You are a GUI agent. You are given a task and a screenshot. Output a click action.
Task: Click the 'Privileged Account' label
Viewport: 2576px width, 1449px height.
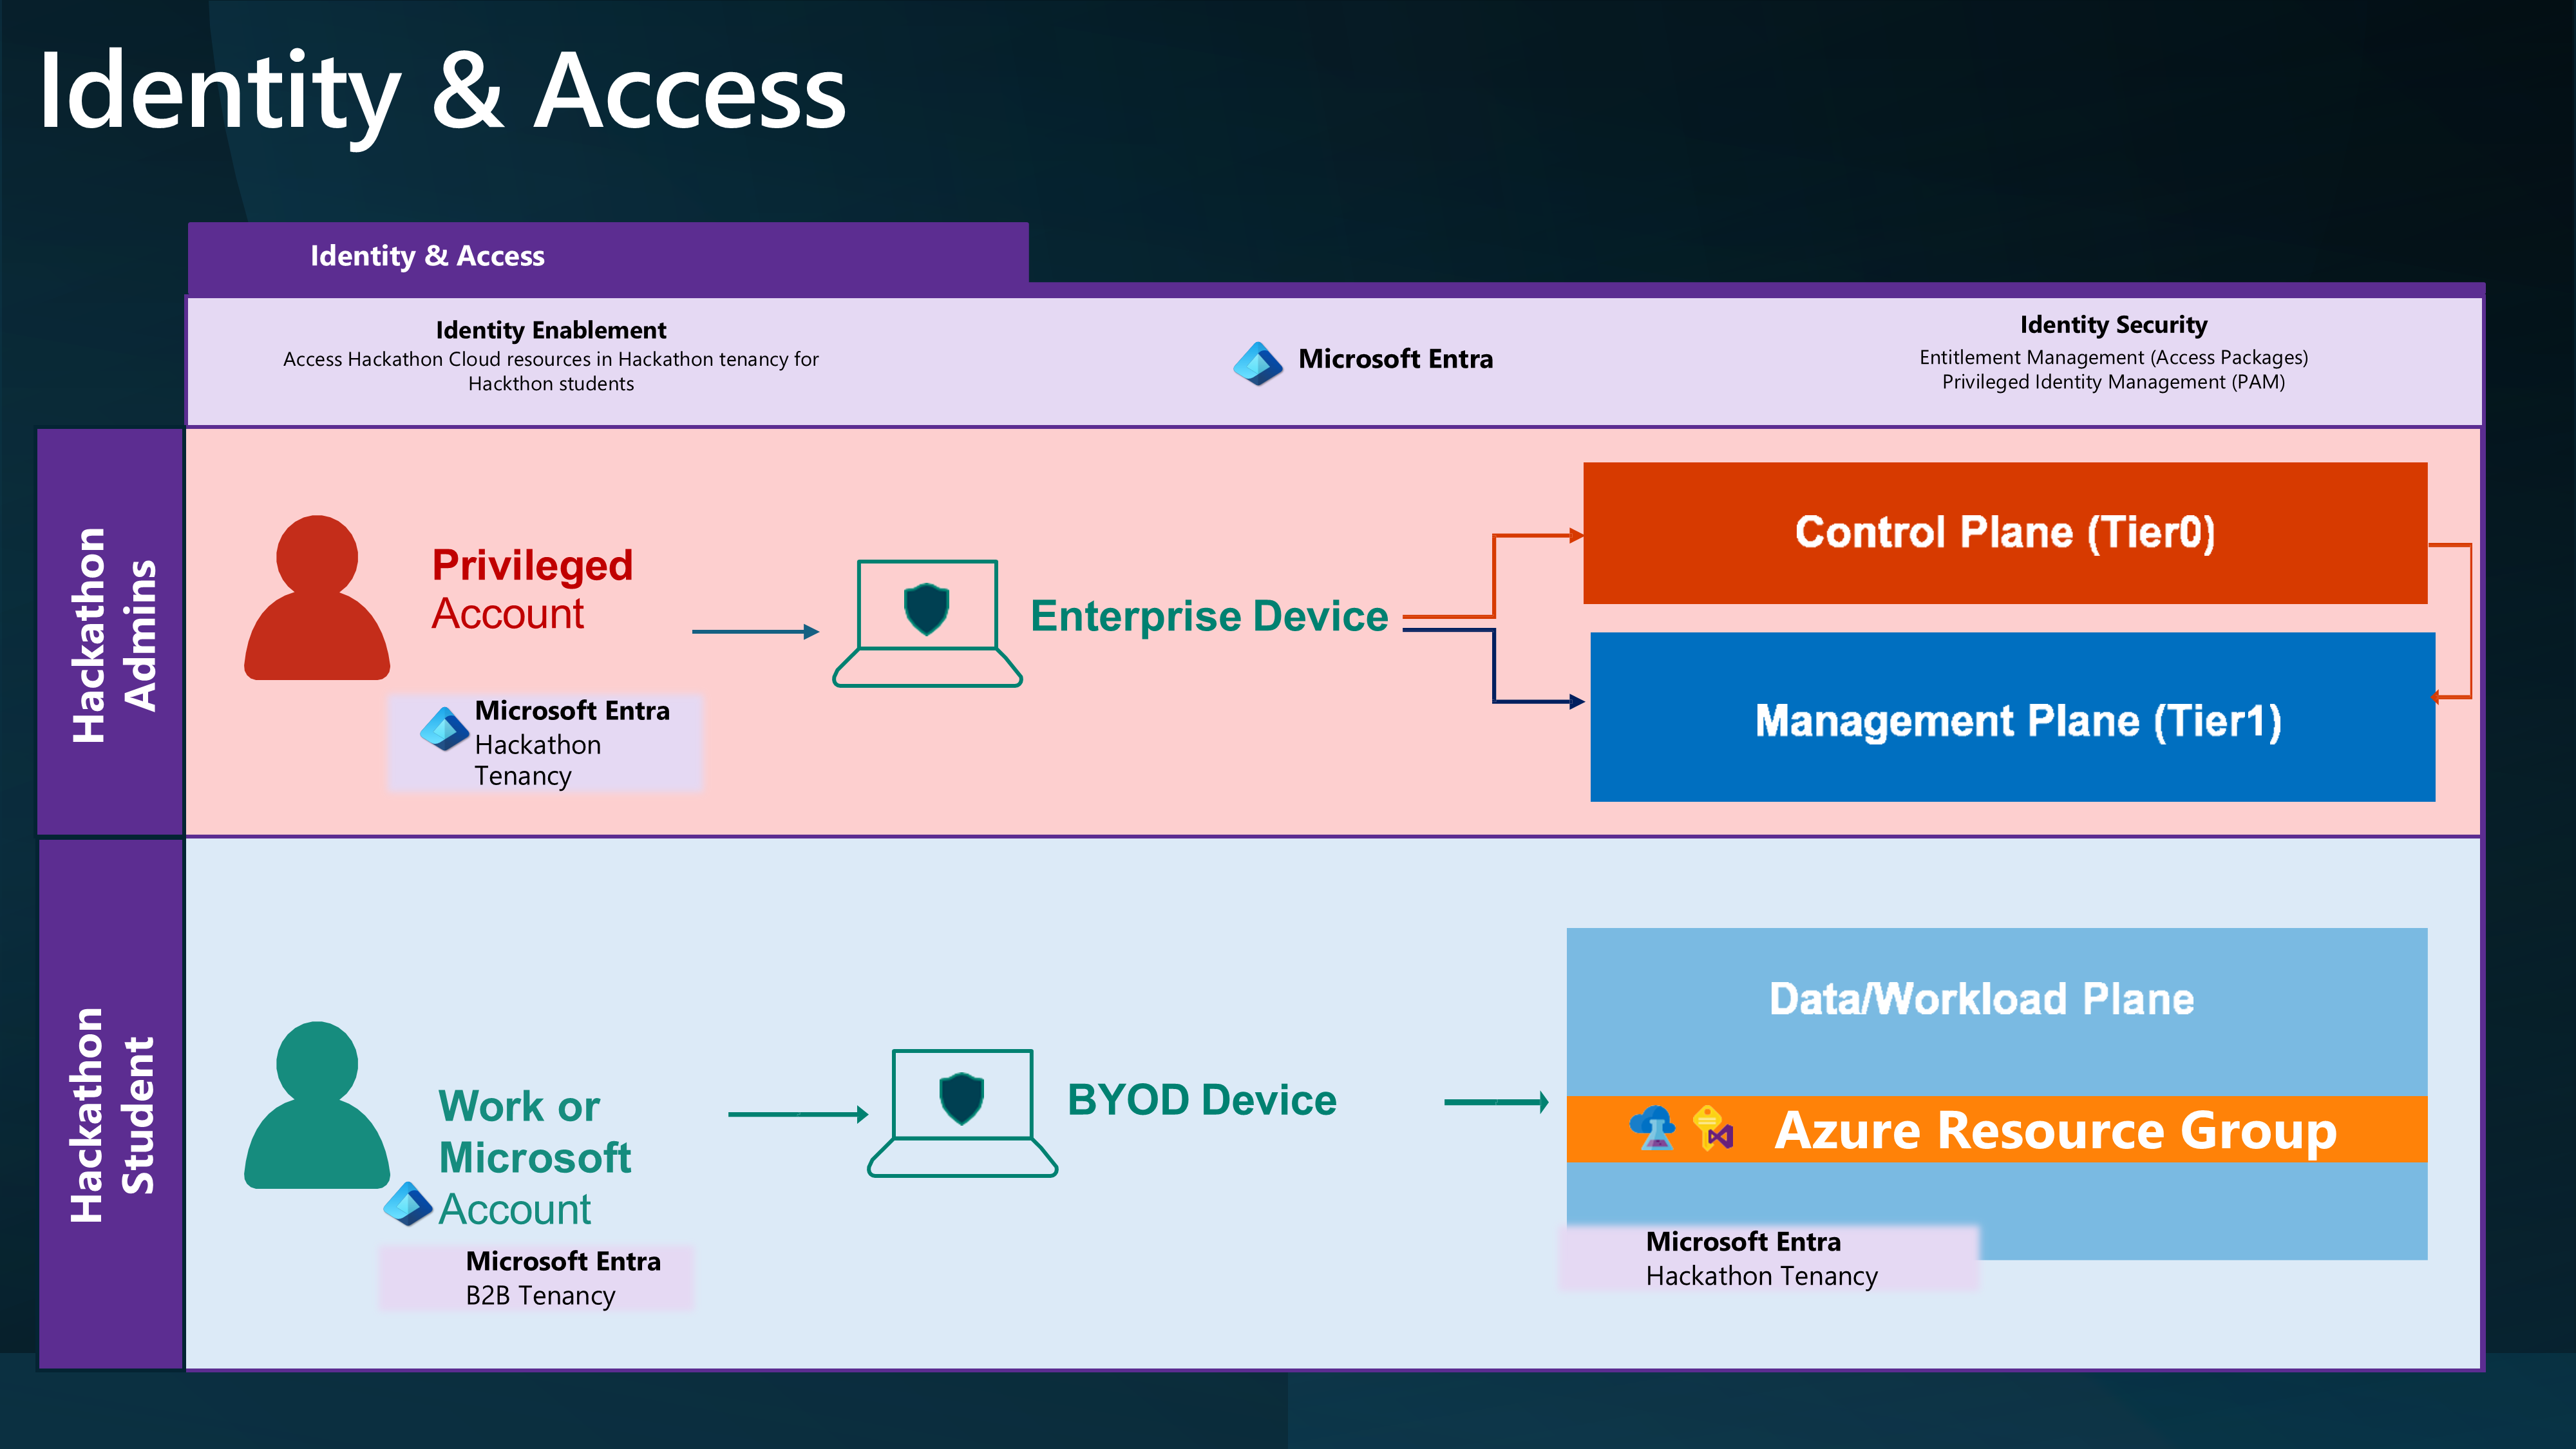coord(532,589)
